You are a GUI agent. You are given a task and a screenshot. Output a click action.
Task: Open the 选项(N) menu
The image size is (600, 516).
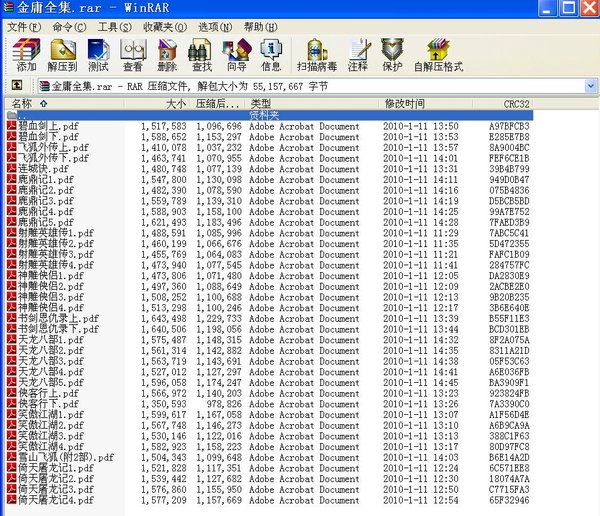click(215, 27)
